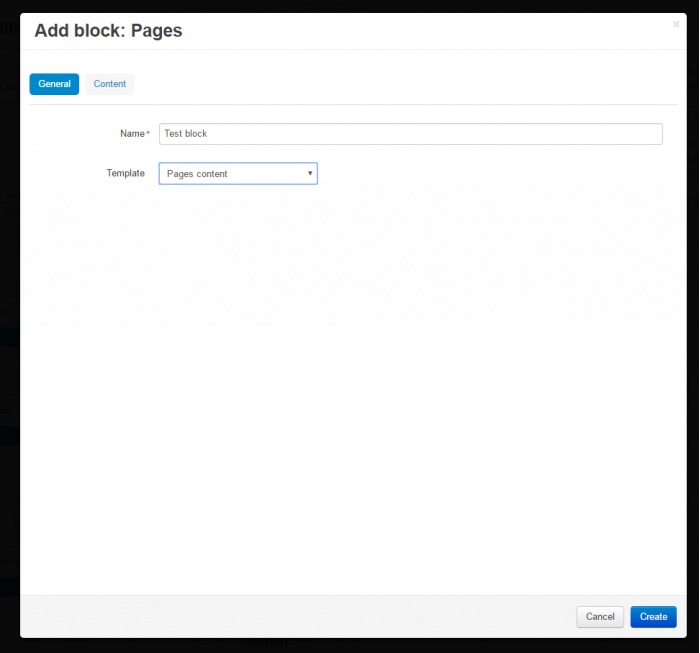Switch to the General tab
Viewport: 700px width, 653px height.
click(x=54, y=84)
